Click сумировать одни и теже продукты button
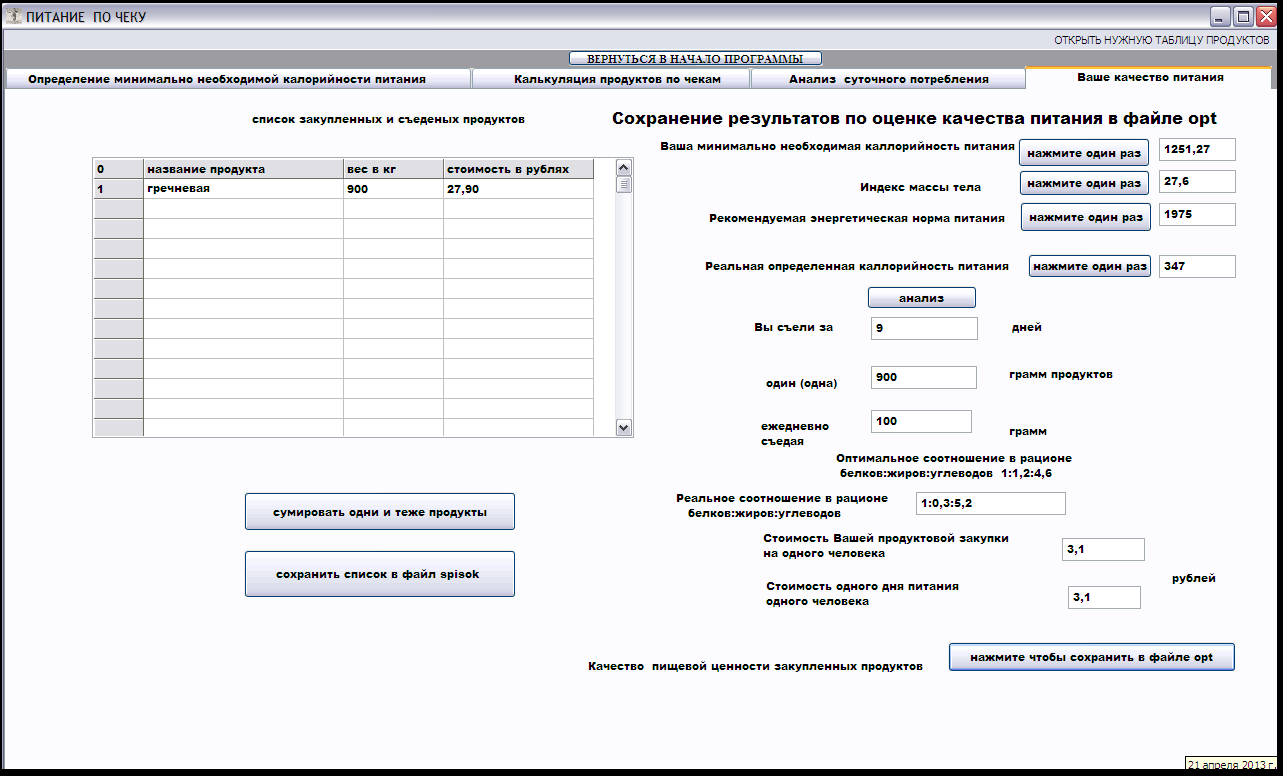This screenshot has height=776, width=1283. click(380, 512)
